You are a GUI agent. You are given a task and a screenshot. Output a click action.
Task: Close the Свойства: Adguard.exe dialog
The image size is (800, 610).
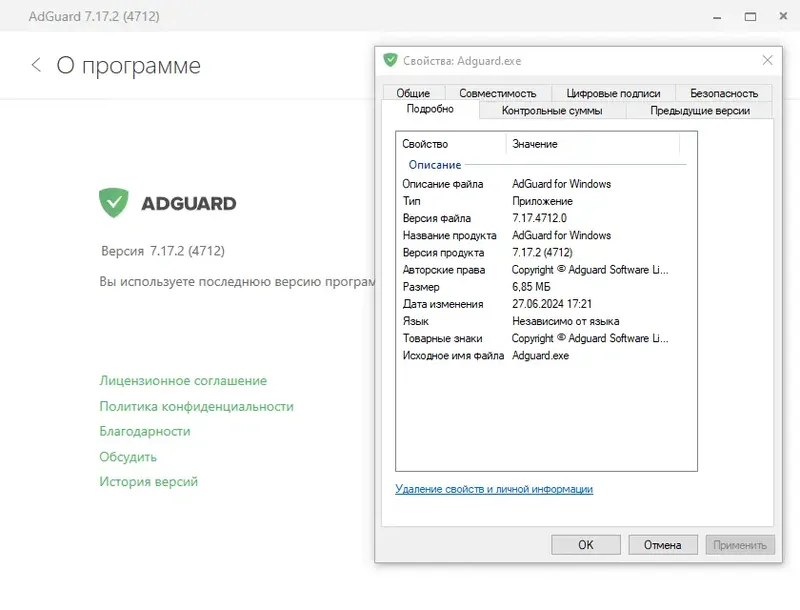point(767,60)
